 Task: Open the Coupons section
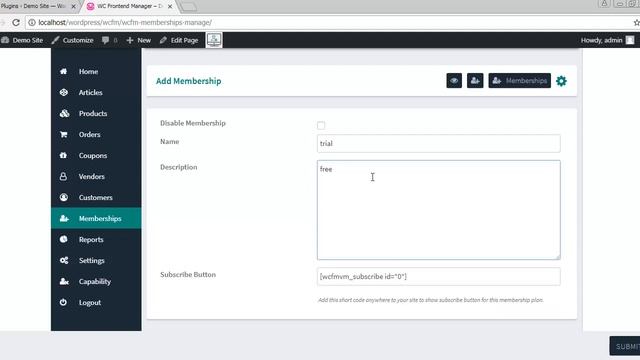tap(96, 156)
